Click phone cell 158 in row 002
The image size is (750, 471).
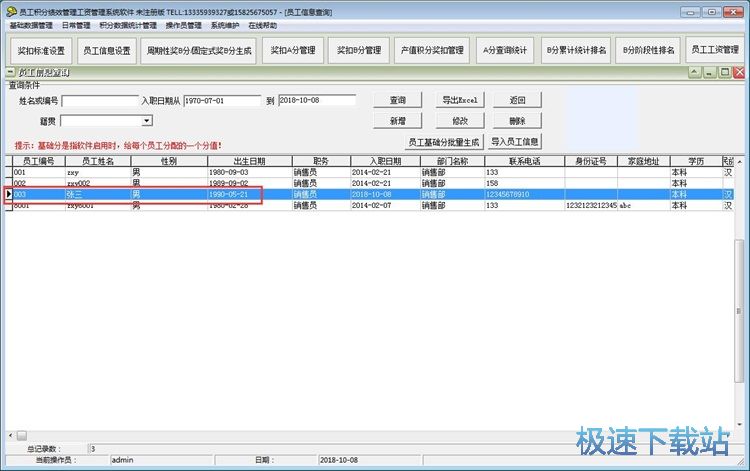(x=525, y=183)
